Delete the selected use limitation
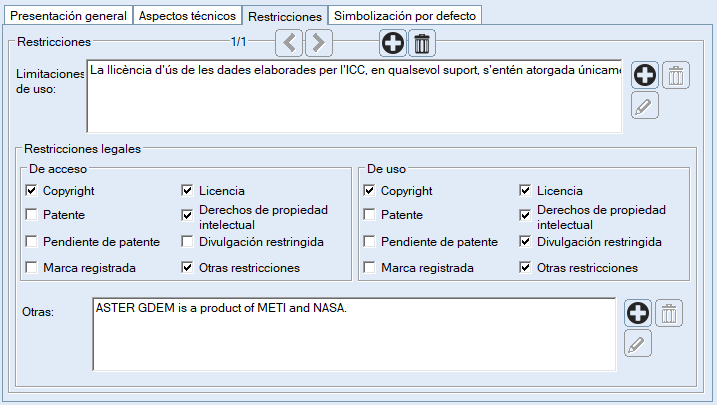This screenshot has width=717, height=405. point(676,75)
